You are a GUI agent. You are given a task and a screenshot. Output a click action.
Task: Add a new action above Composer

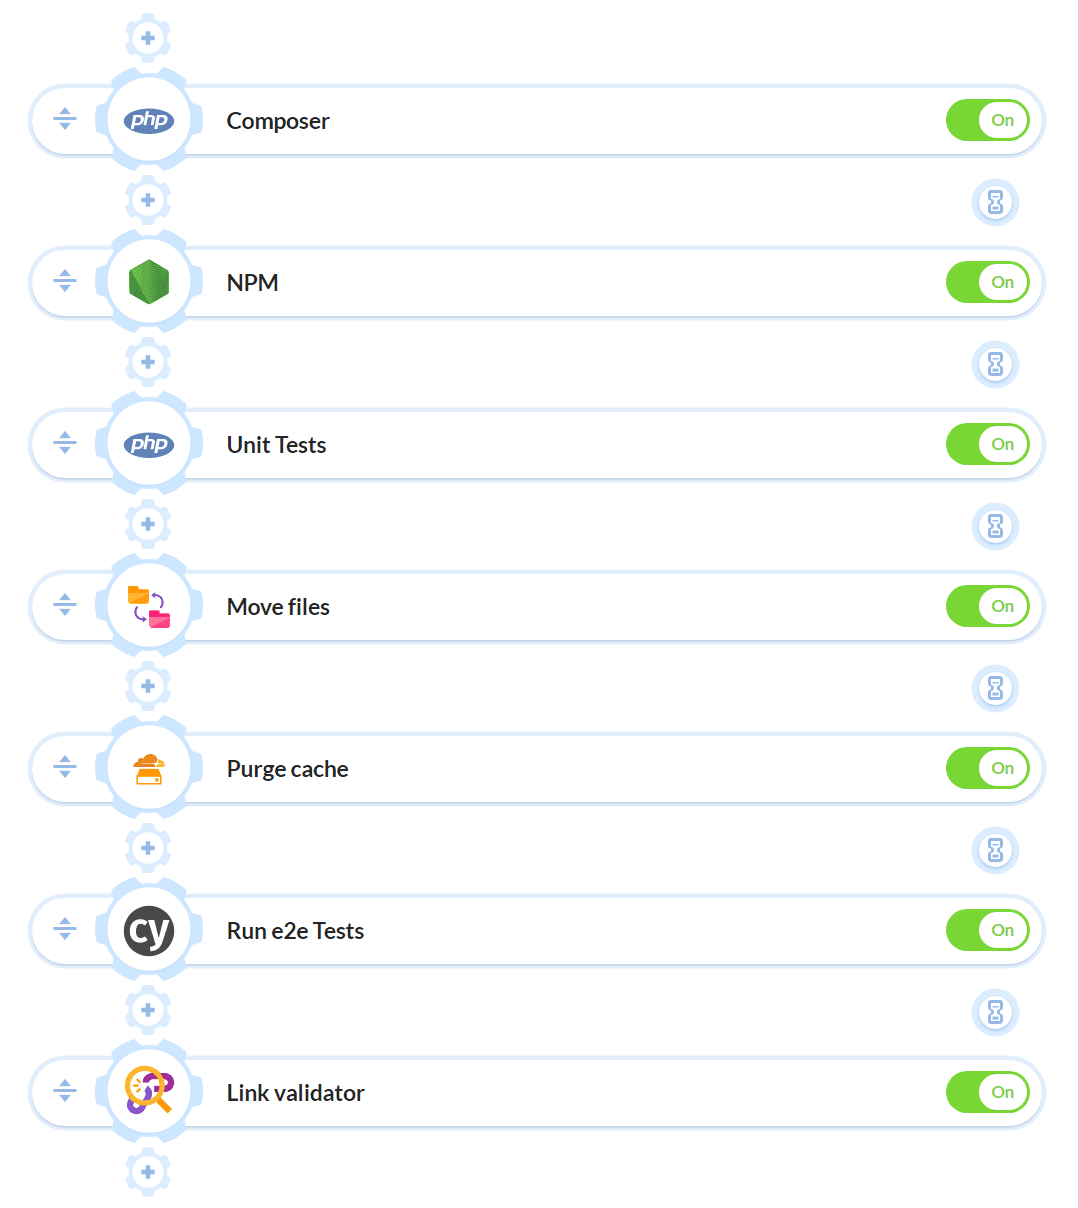148,37
